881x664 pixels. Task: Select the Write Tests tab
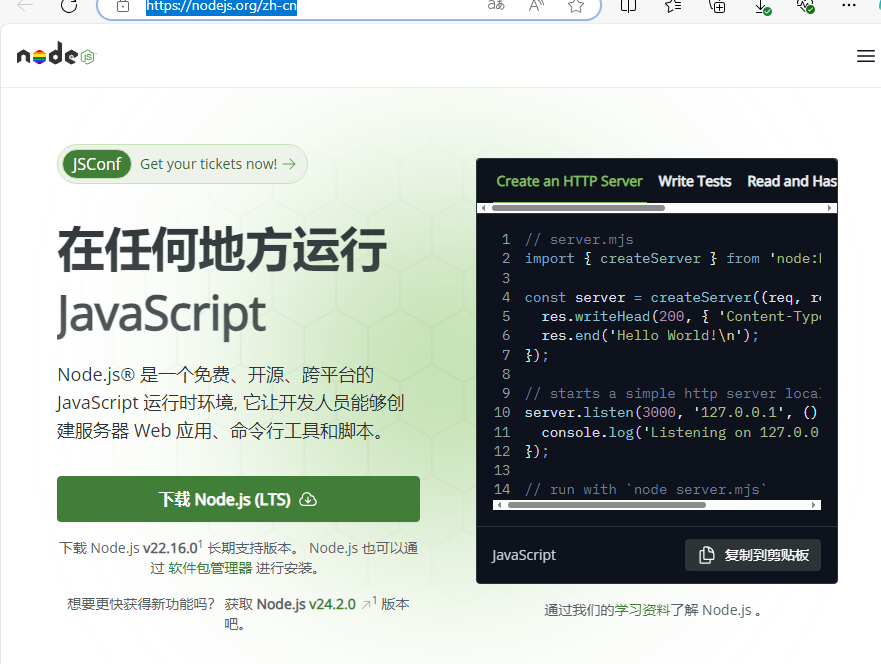tap(694, 181)
